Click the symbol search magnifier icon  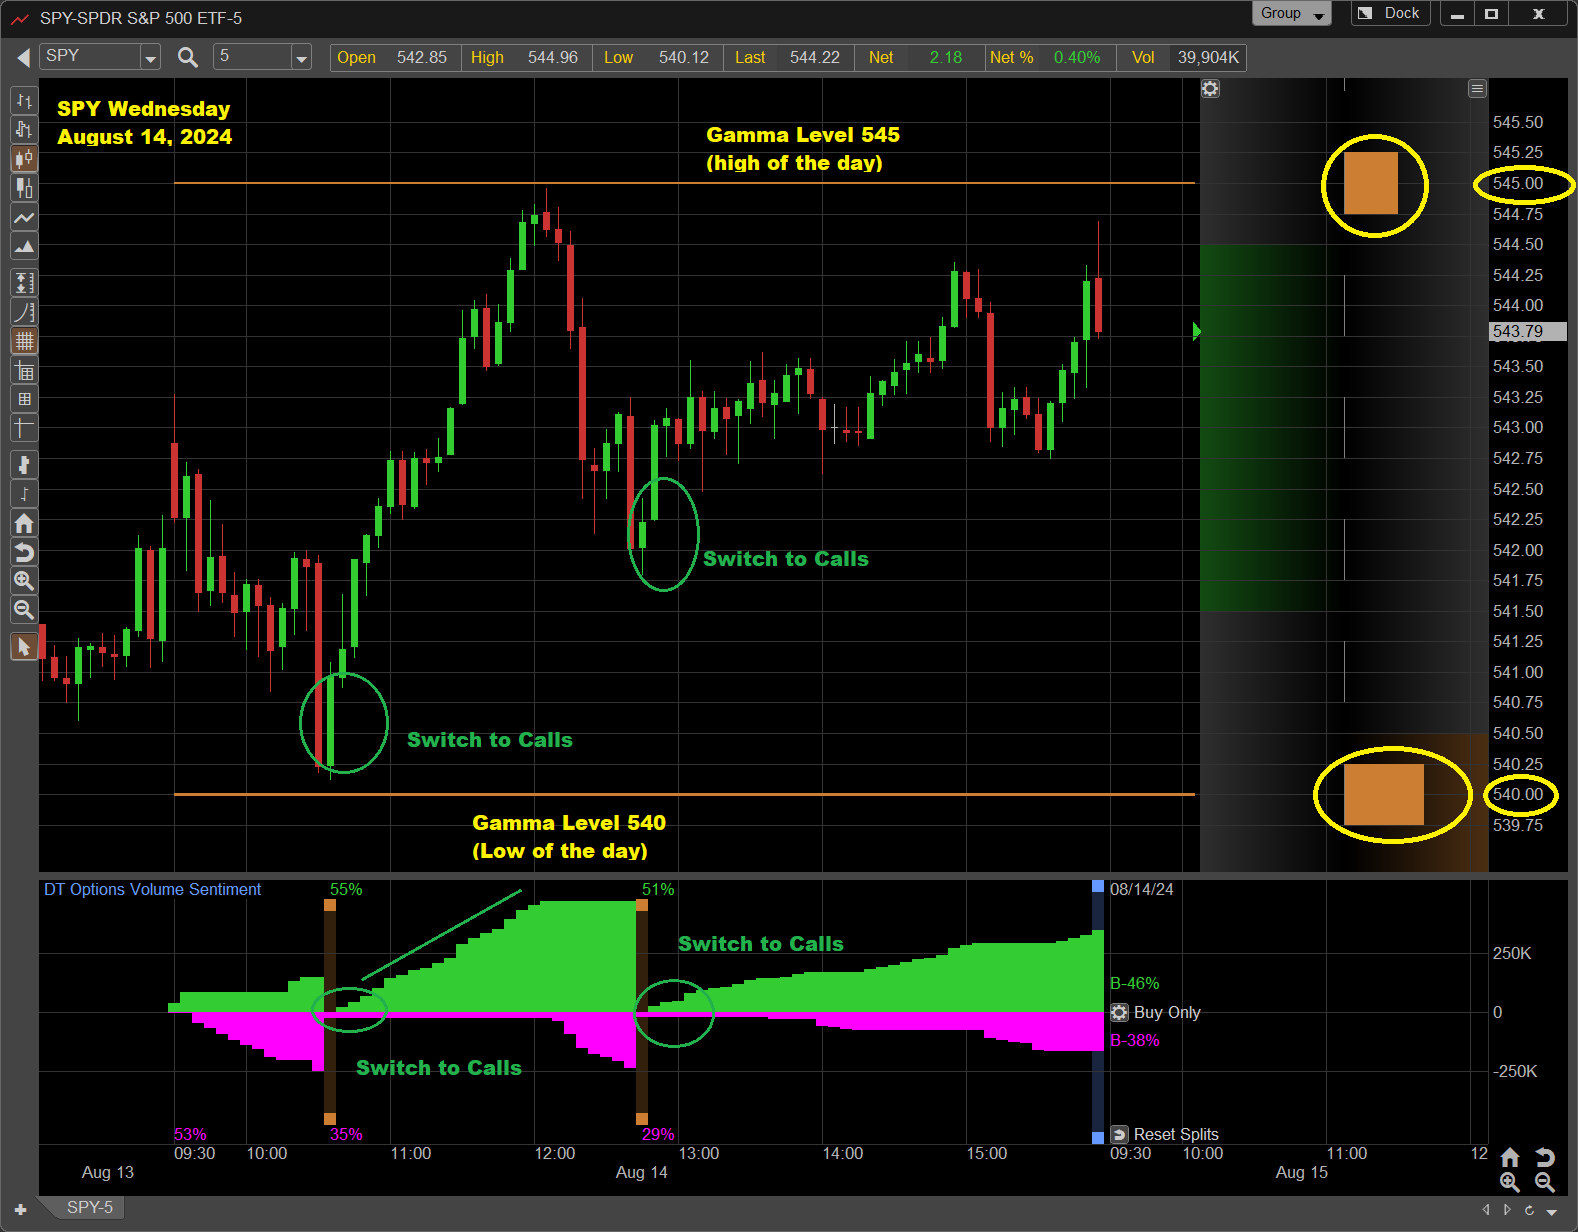click(x=187, y=58)
